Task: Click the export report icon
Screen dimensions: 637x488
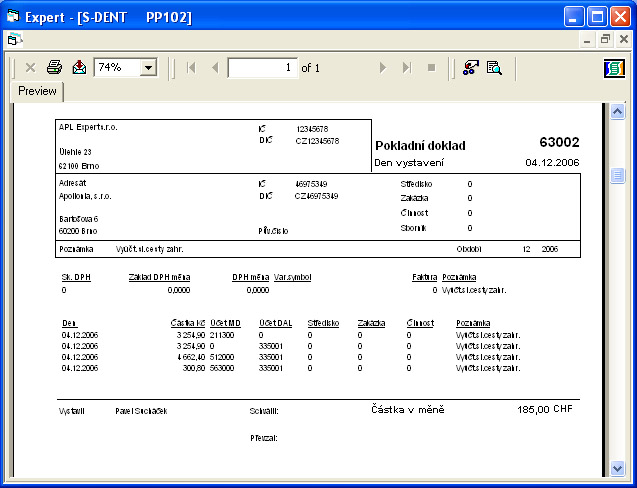Action: (x=79, y=68)
